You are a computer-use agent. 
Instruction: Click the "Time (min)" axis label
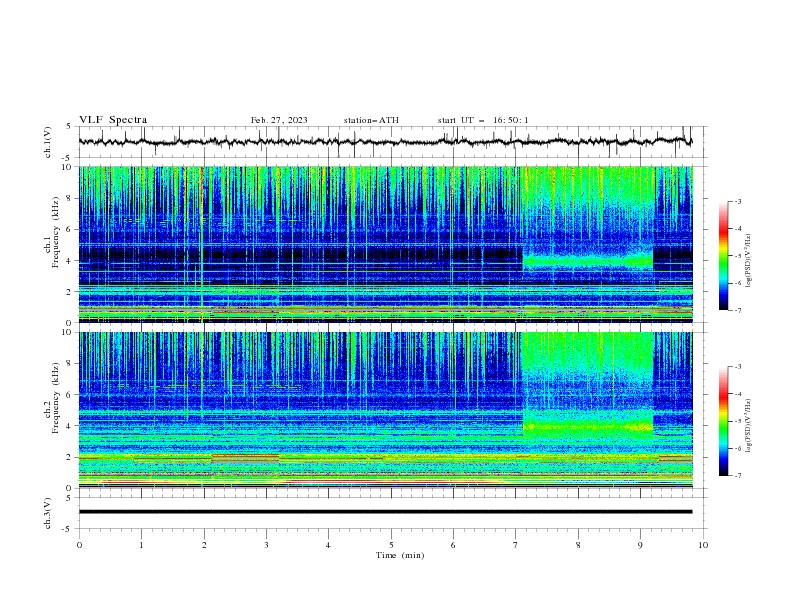pyautogui.click(x=400, y=555)
